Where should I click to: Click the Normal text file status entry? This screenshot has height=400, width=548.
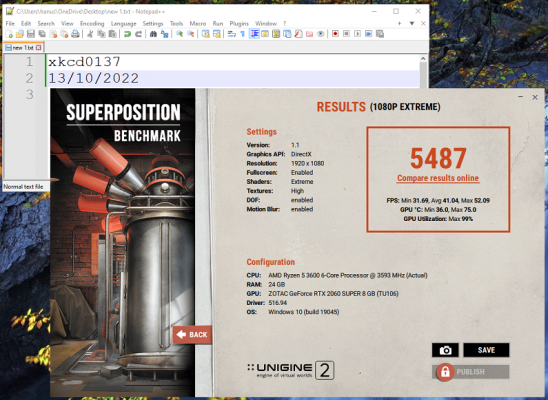pos(23,187)
